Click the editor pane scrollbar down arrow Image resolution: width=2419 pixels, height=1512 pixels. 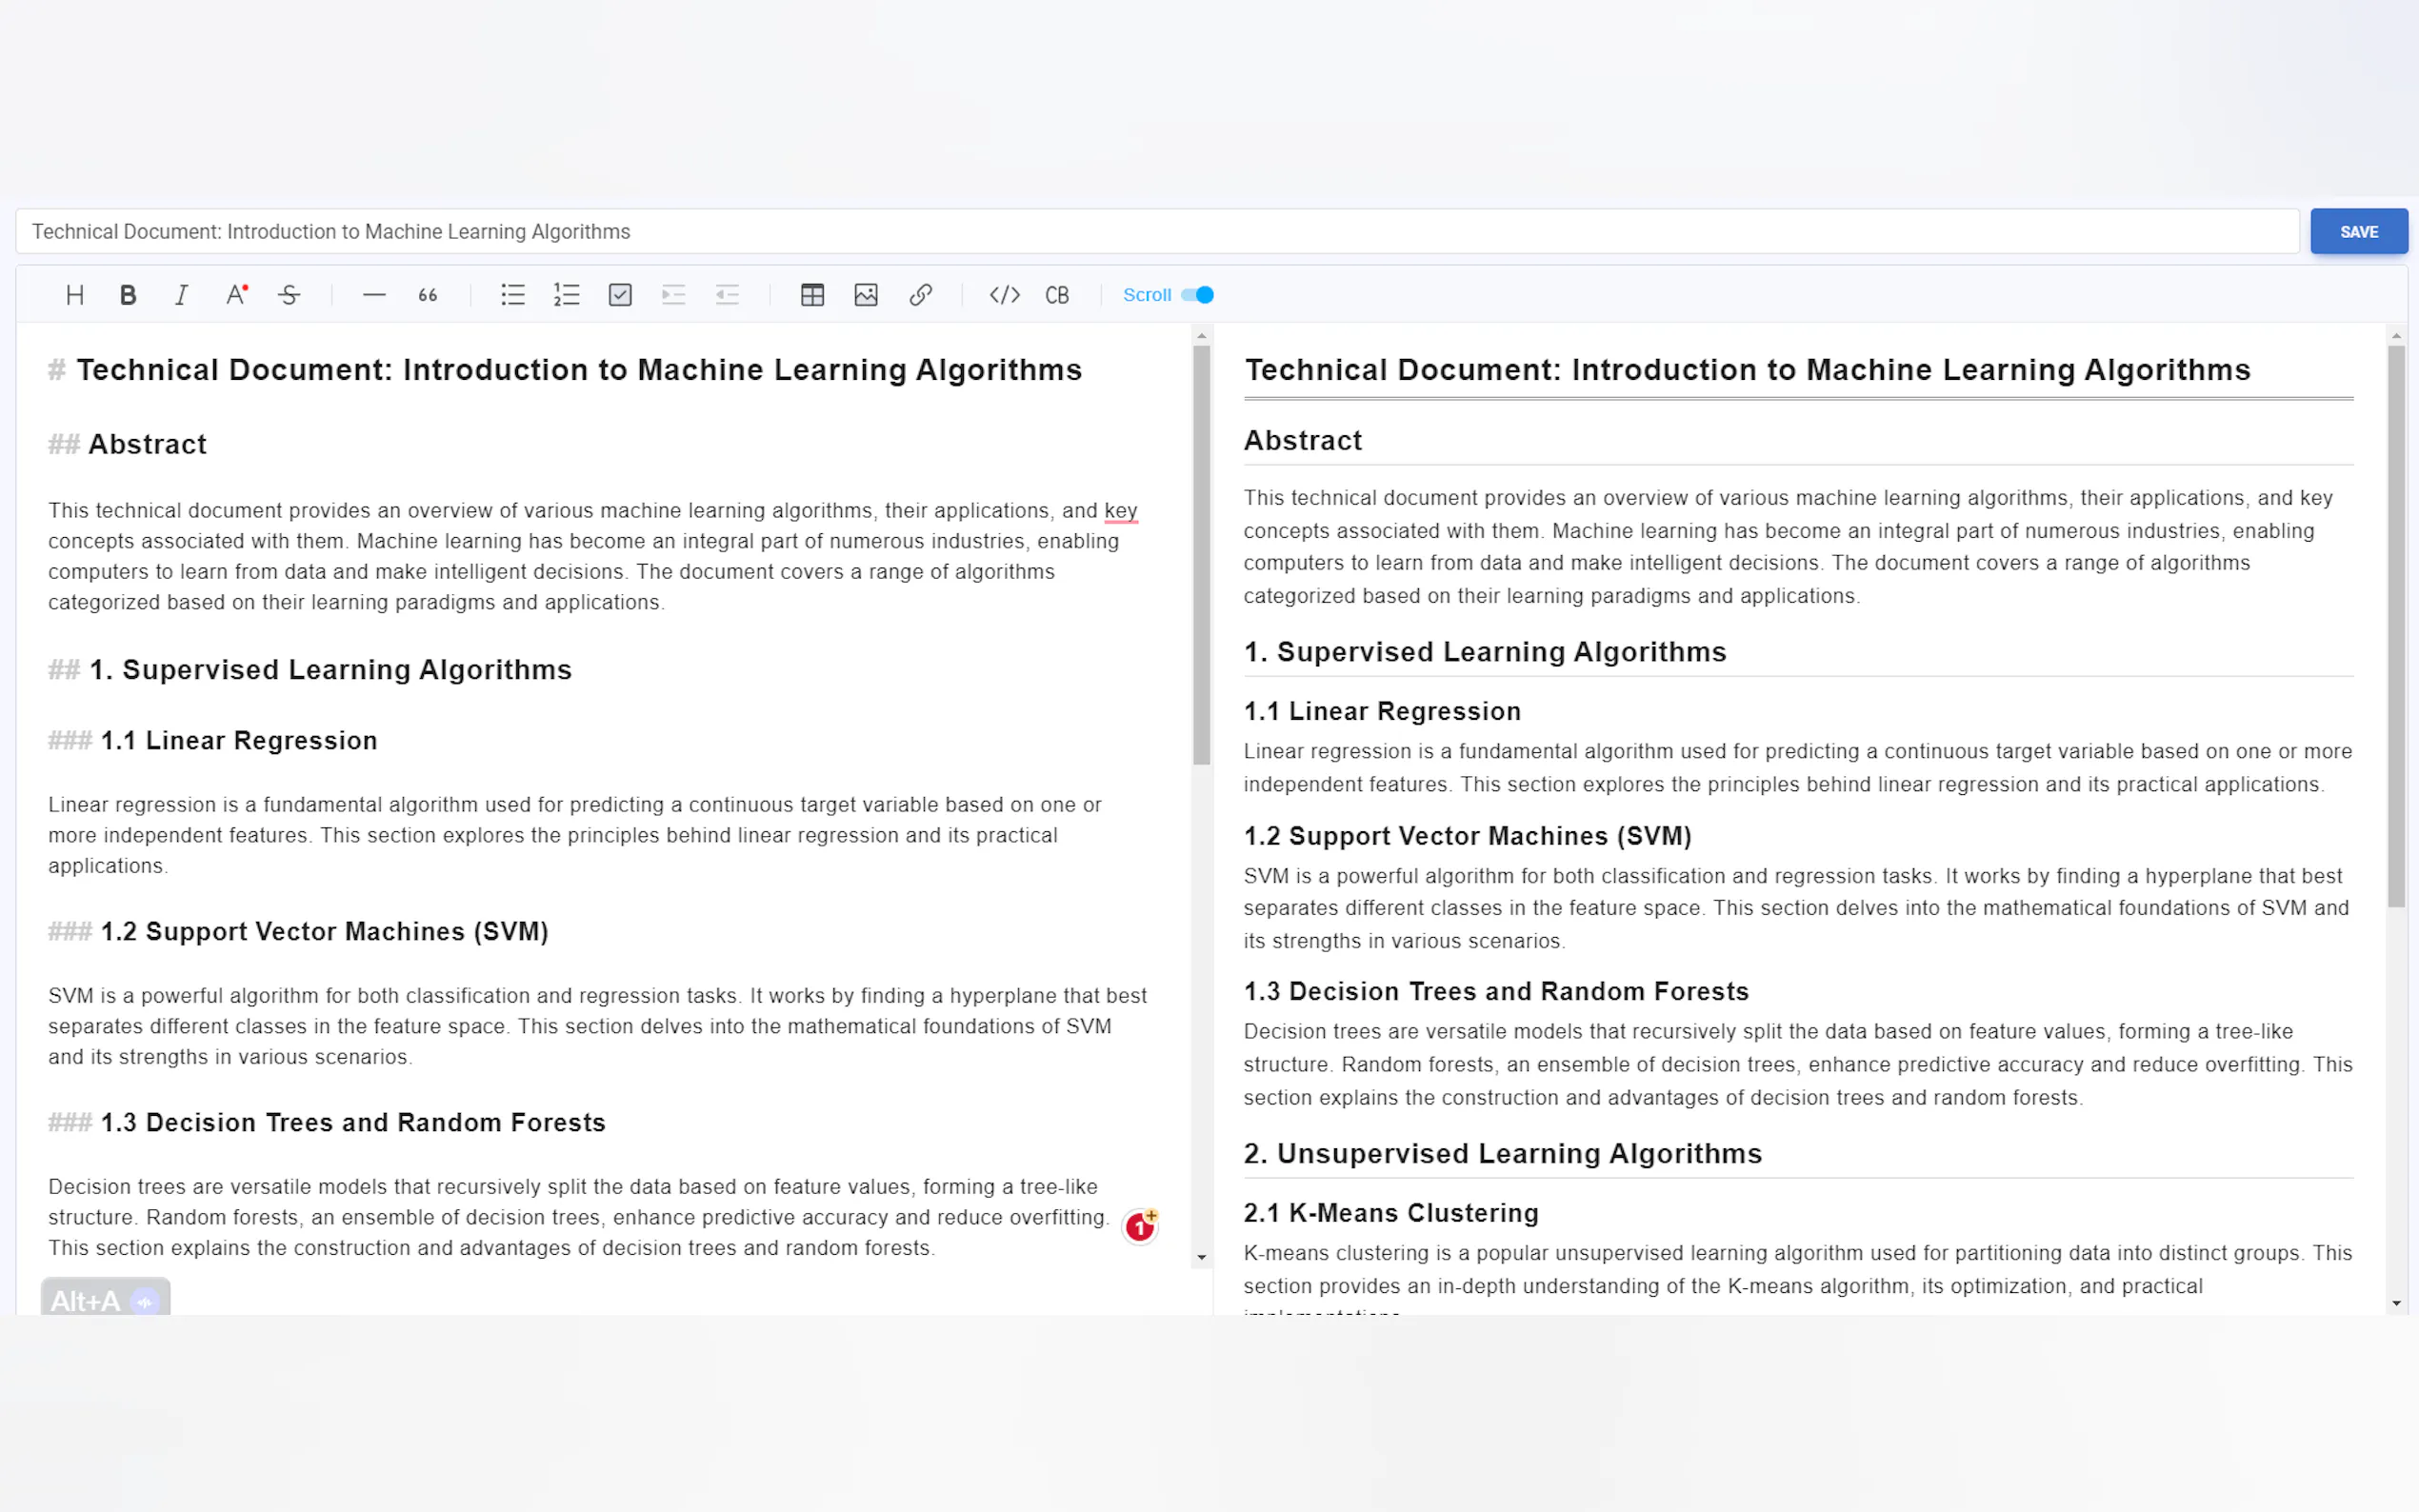point(1202,1258)
